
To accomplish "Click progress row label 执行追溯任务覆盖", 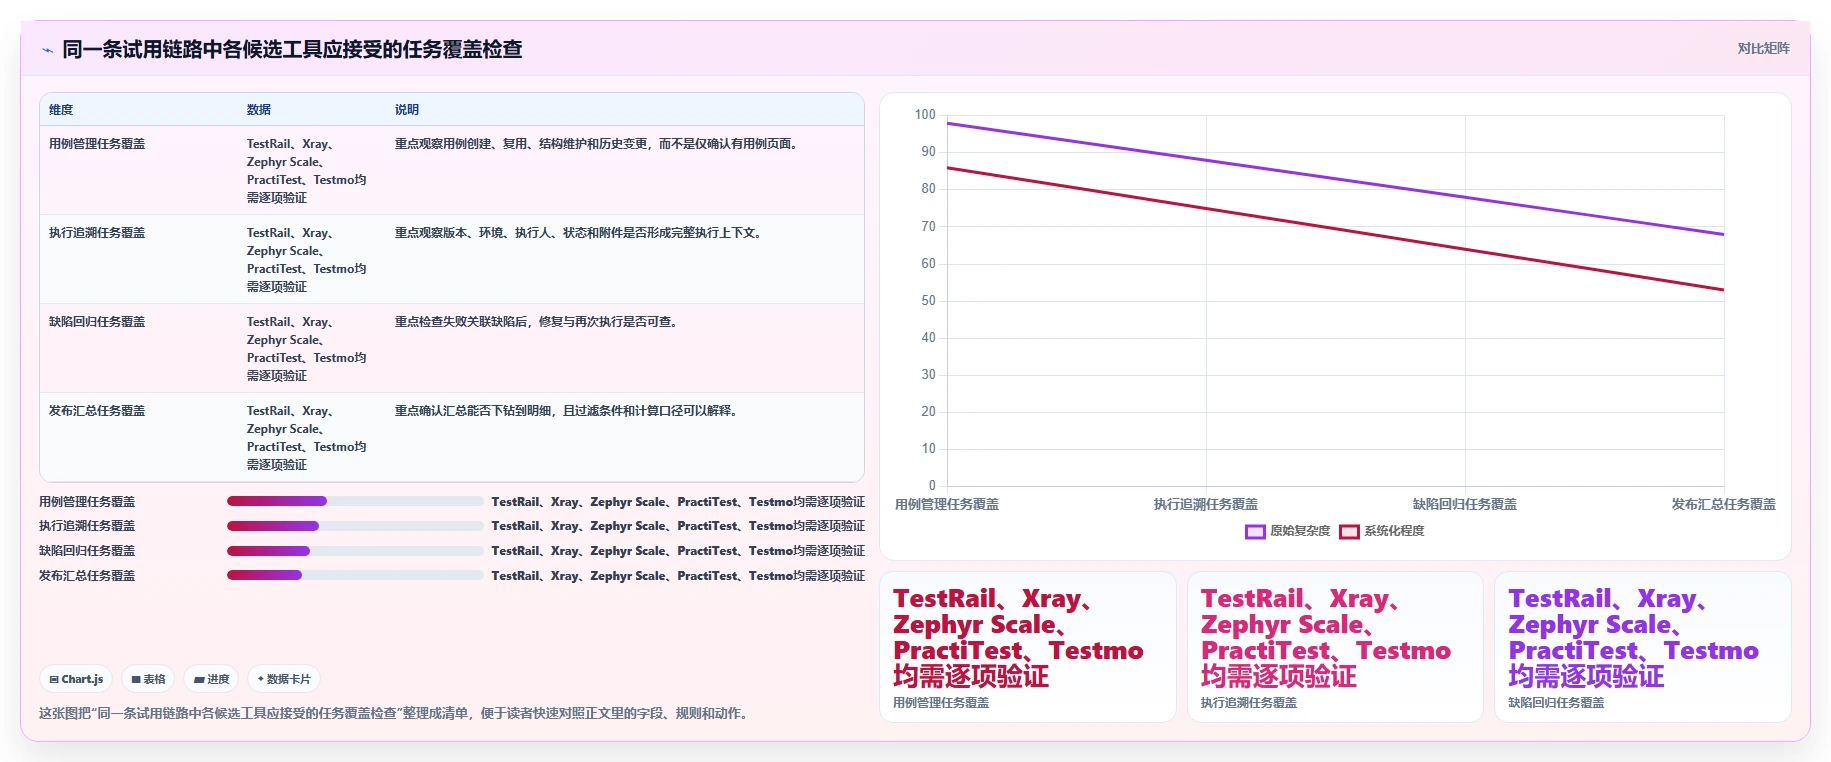I will pyautogui.click(x=87, y=526).
